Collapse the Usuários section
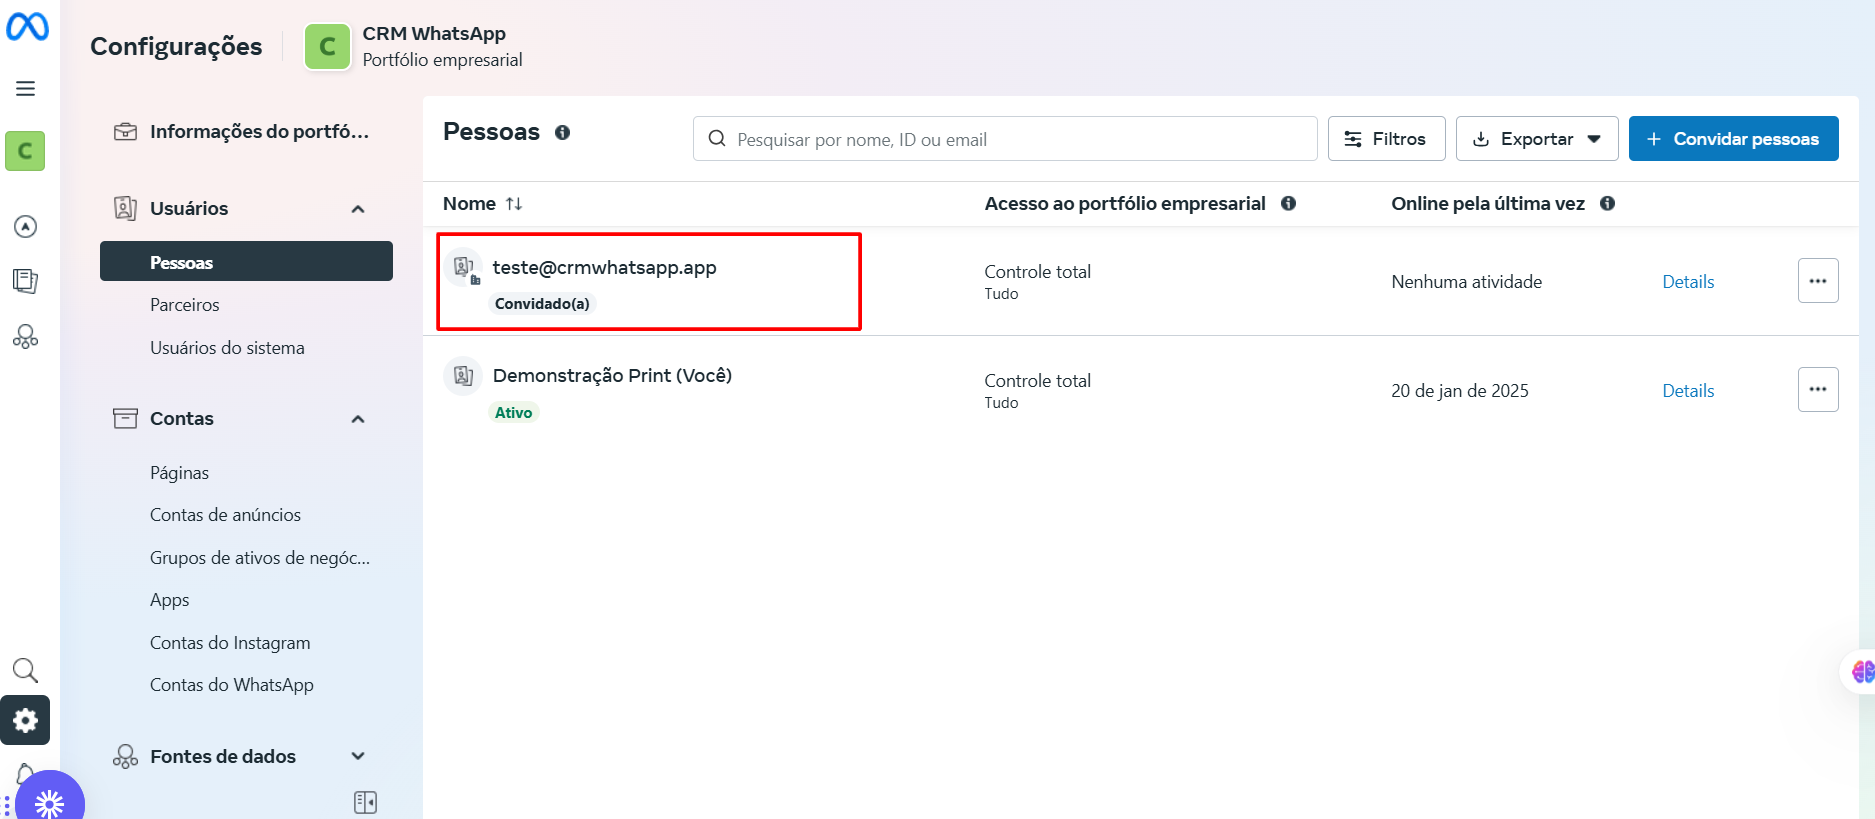The height and width of the screenshot is (819, 1875). 358,209
